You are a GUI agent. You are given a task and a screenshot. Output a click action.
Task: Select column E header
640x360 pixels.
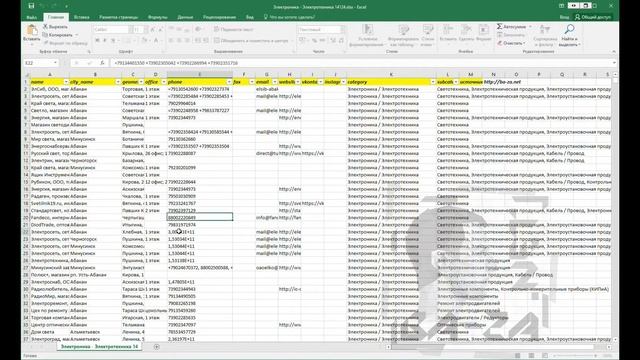(x=200, y=74)
